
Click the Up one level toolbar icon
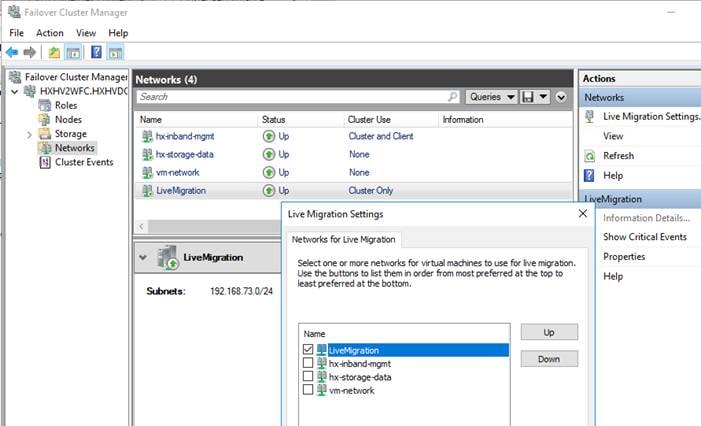[54, 52]
